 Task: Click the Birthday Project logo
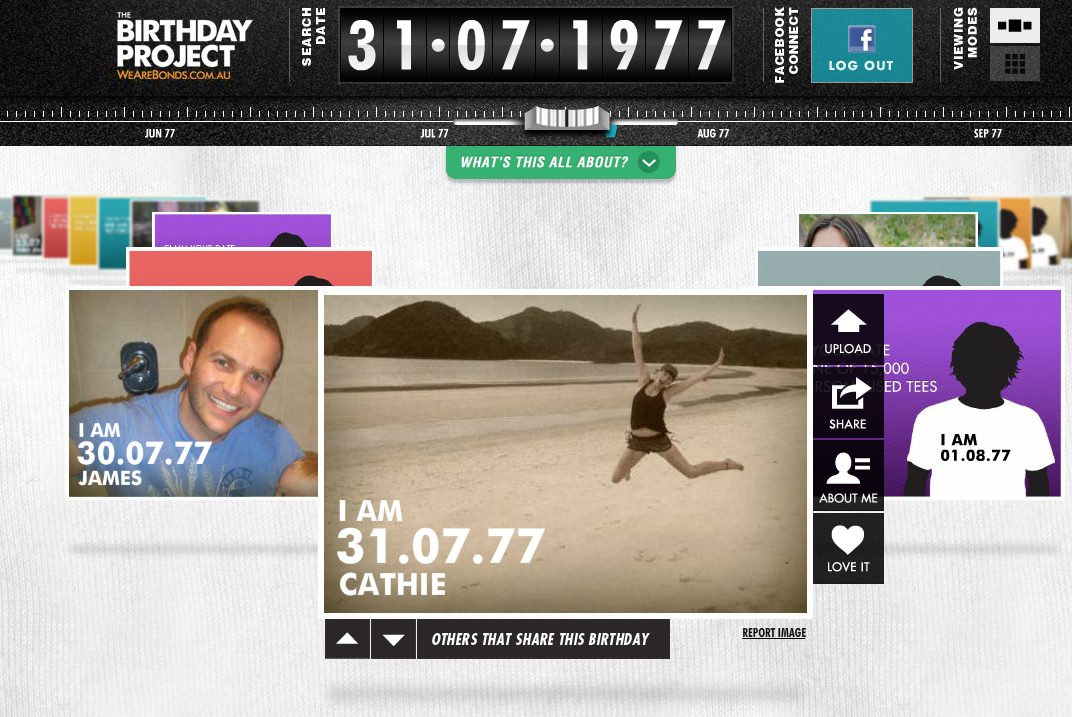click(x=183, y=46)
